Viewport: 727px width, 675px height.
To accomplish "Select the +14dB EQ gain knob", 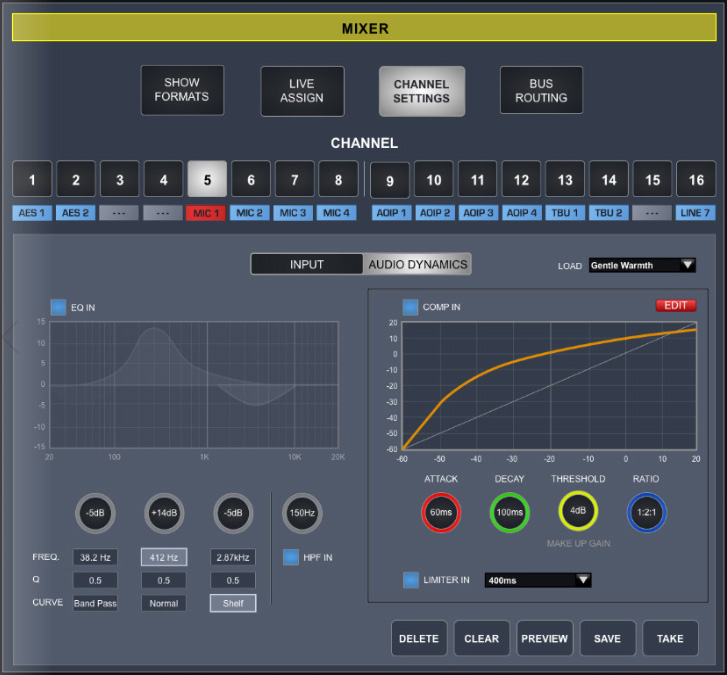I will click(164, 513).
